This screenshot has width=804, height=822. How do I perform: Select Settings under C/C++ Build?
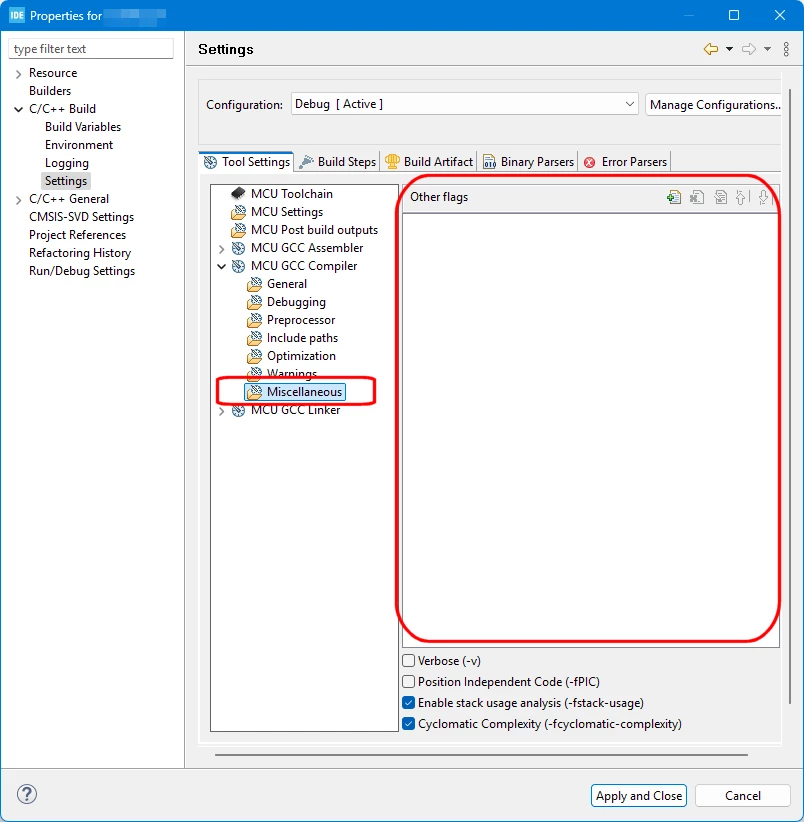66,181
